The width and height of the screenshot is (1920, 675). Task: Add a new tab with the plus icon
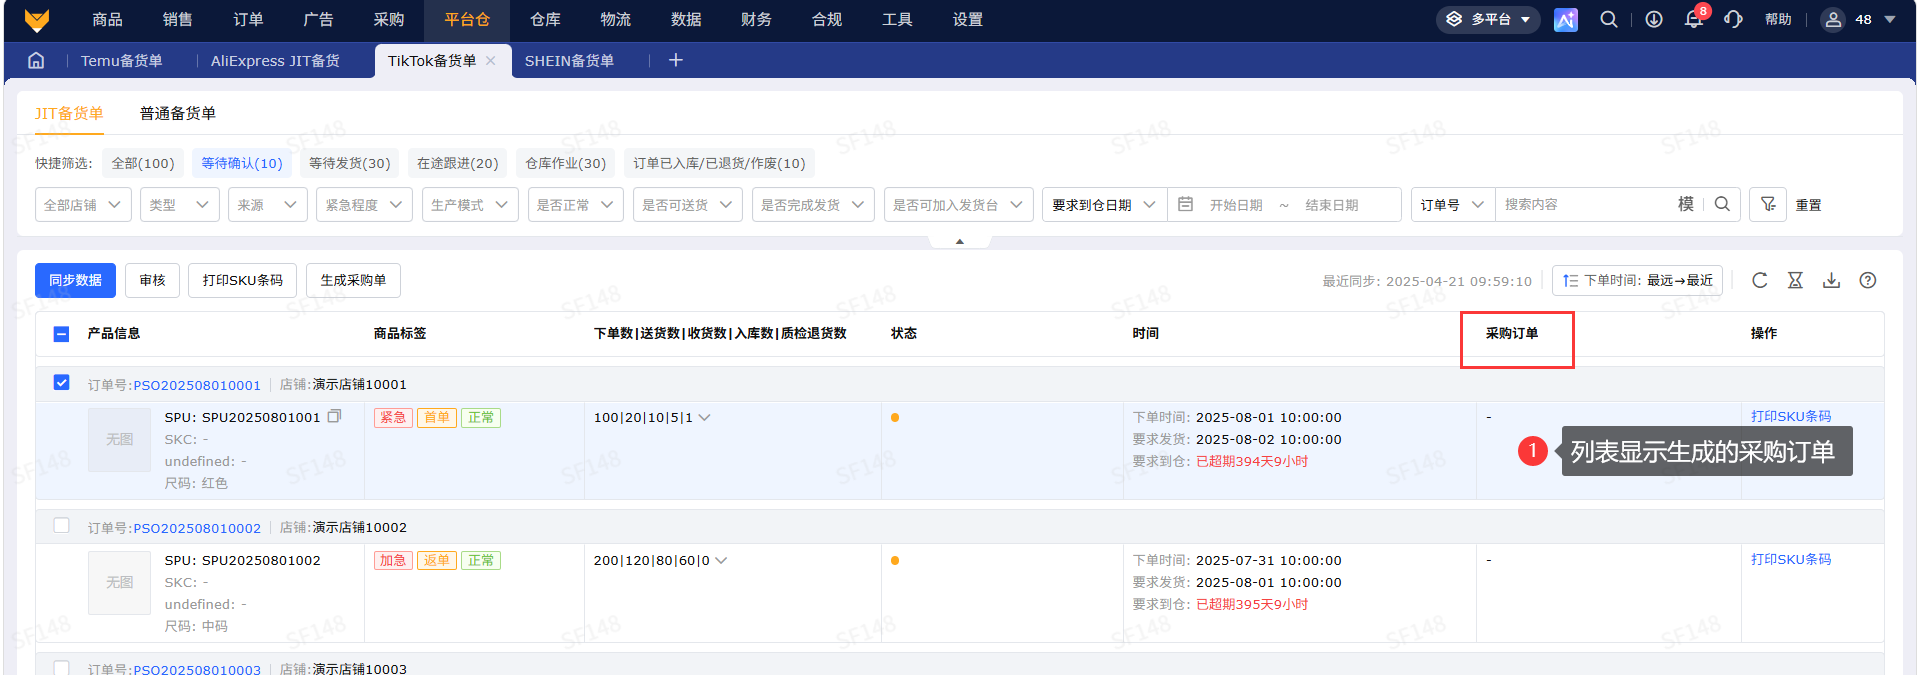tap(676, 60)
